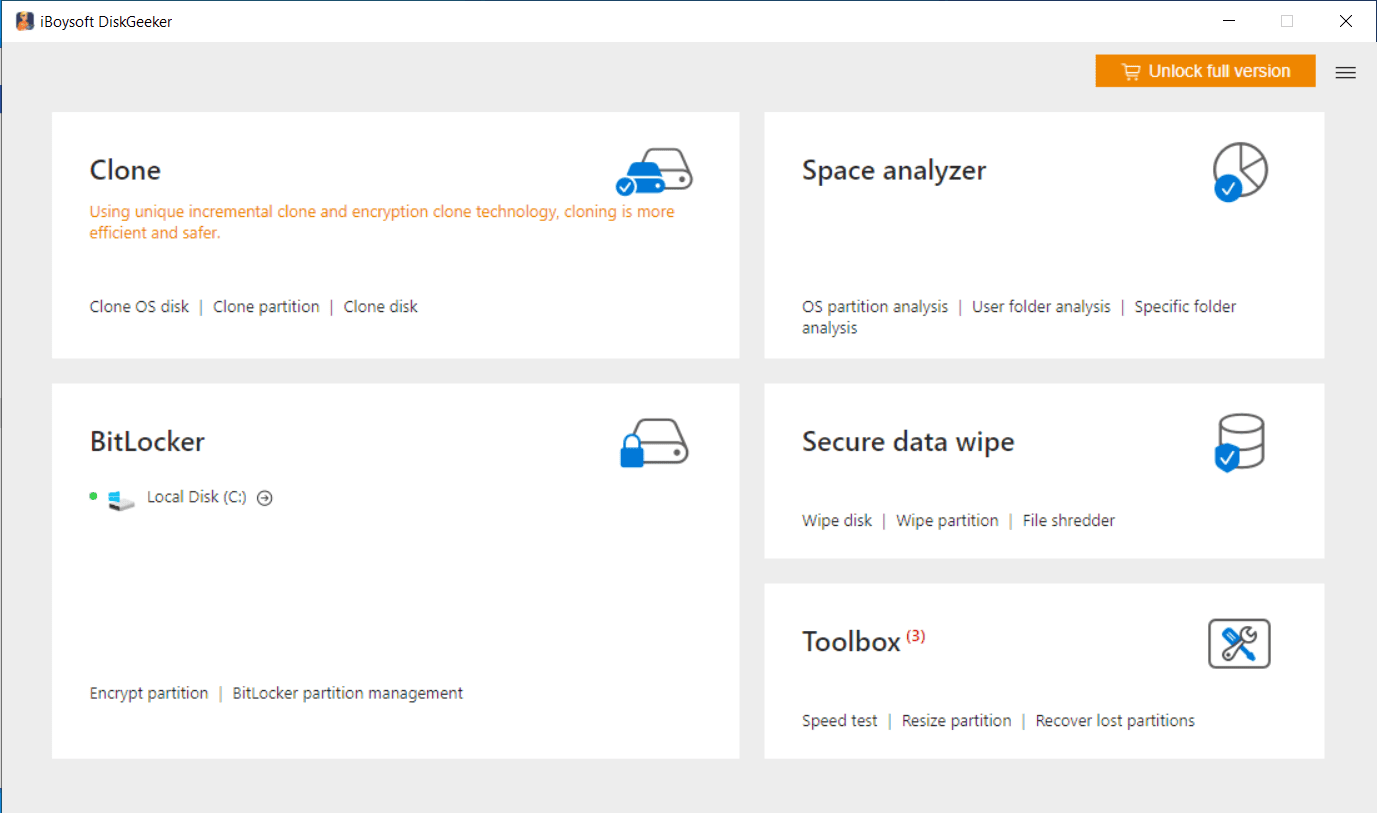This screenshot has width=1377, height=813.
Task: Click the BitLocker padlock drive icon
Action: pyautogui.click(x=654, y=442)
